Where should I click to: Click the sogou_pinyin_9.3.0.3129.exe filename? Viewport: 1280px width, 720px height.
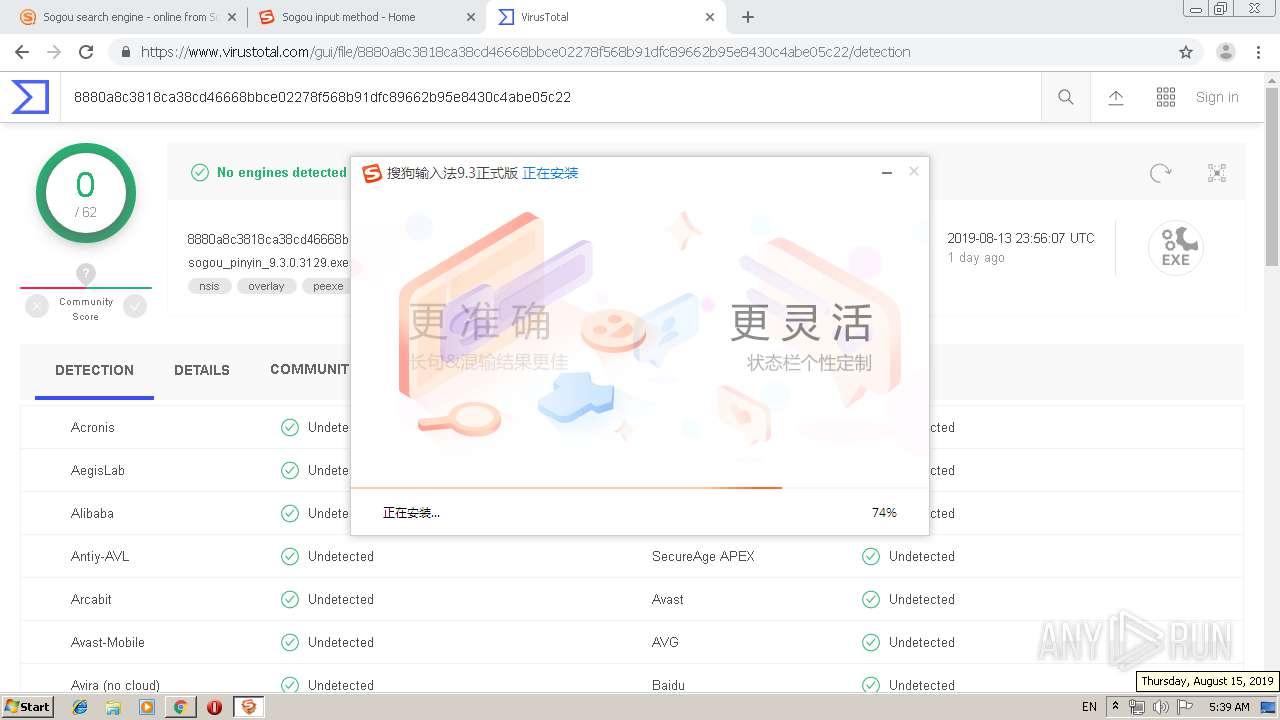(x=268, y=263)
